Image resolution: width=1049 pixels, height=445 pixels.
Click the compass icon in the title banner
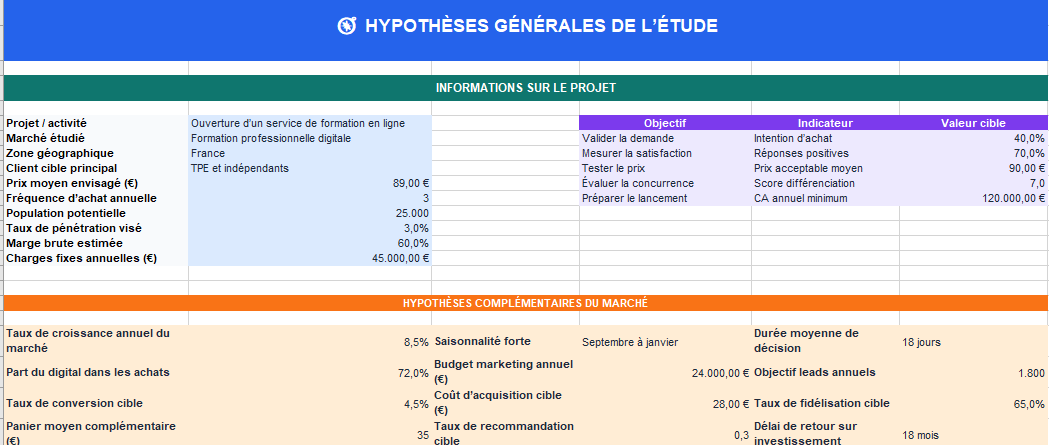click(x=347, y=26)
